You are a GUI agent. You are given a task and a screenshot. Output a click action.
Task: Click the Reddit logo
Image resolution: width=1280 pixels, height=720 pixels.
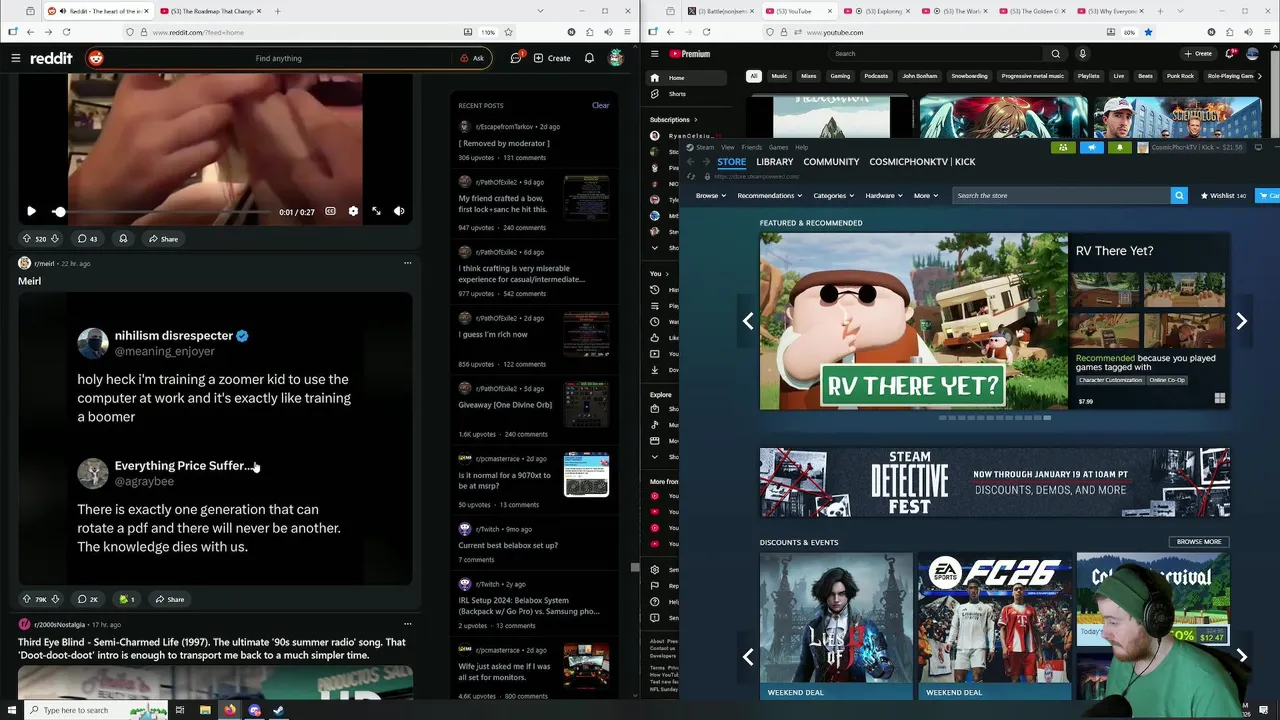[x=51, y=58]
